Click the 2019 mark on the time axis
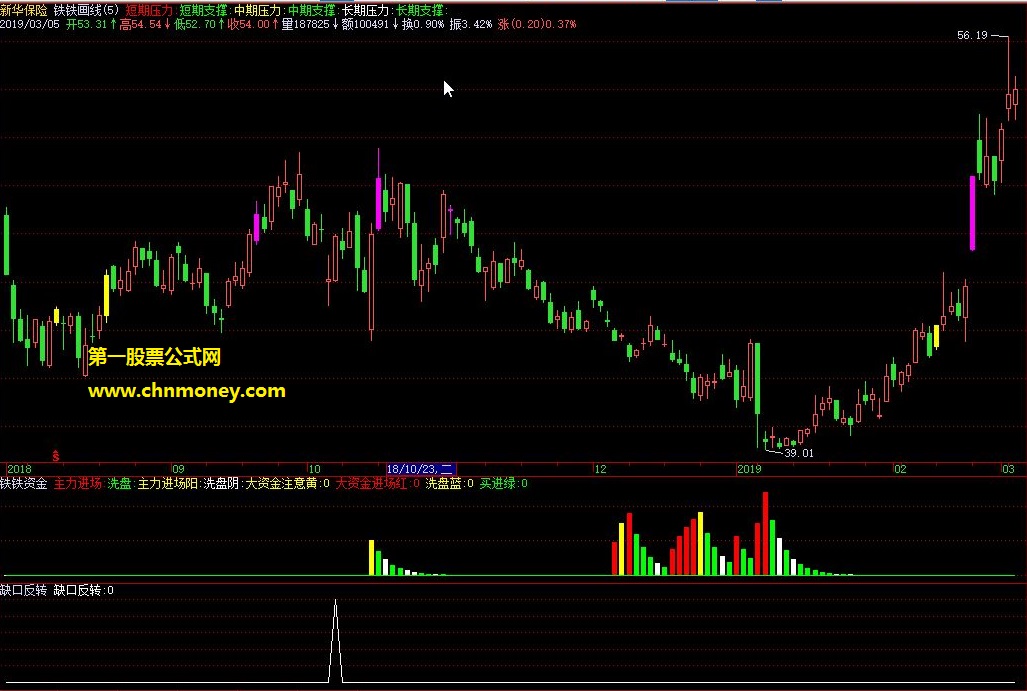Viewport: 1027px width, 691px height. [749, 469]
